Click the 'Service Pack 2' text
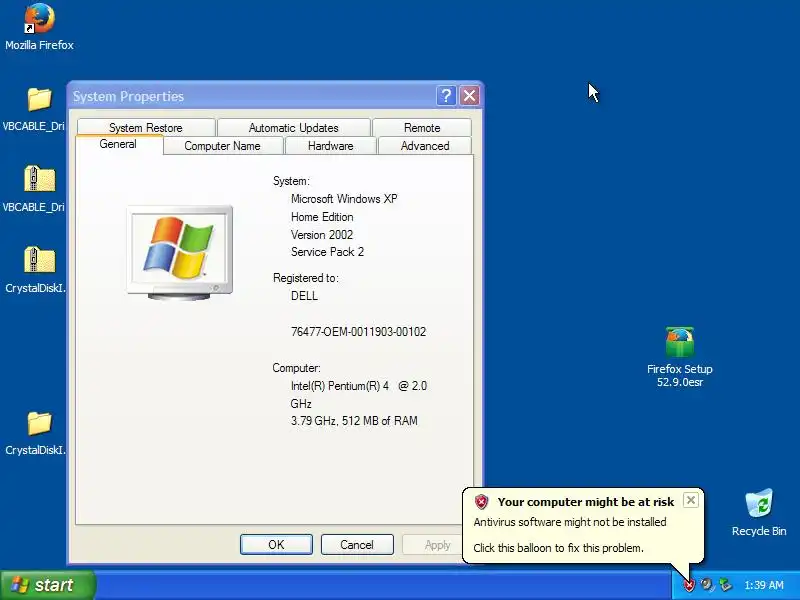 tap(327, 252)
